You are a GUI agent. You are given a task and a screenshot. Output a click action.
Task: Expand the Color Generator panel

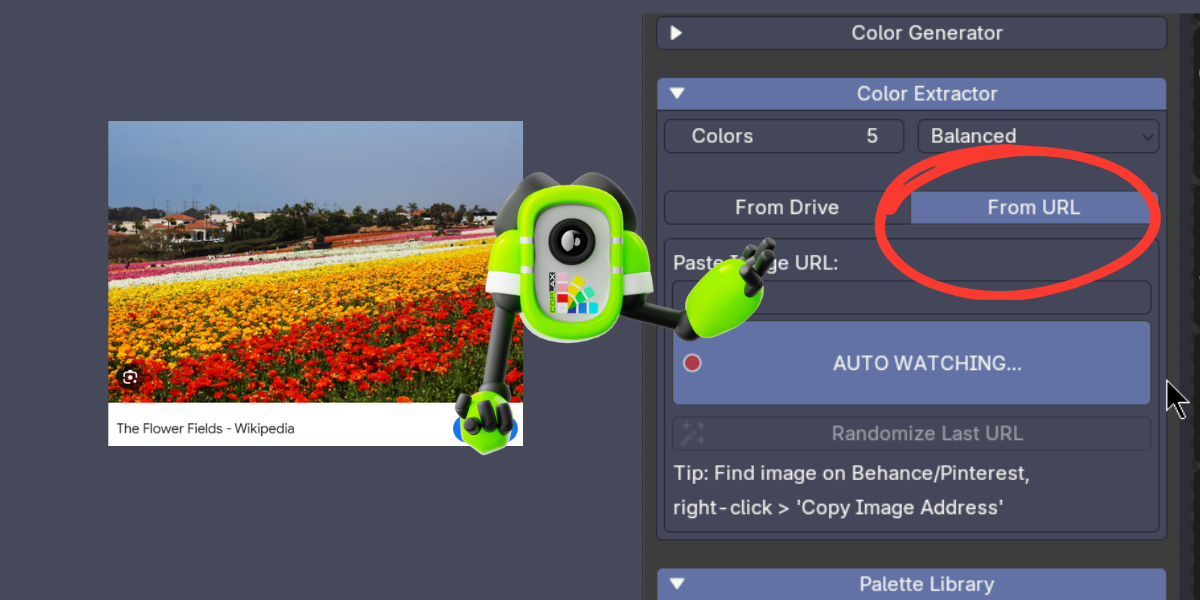click(x=911, y=33)
